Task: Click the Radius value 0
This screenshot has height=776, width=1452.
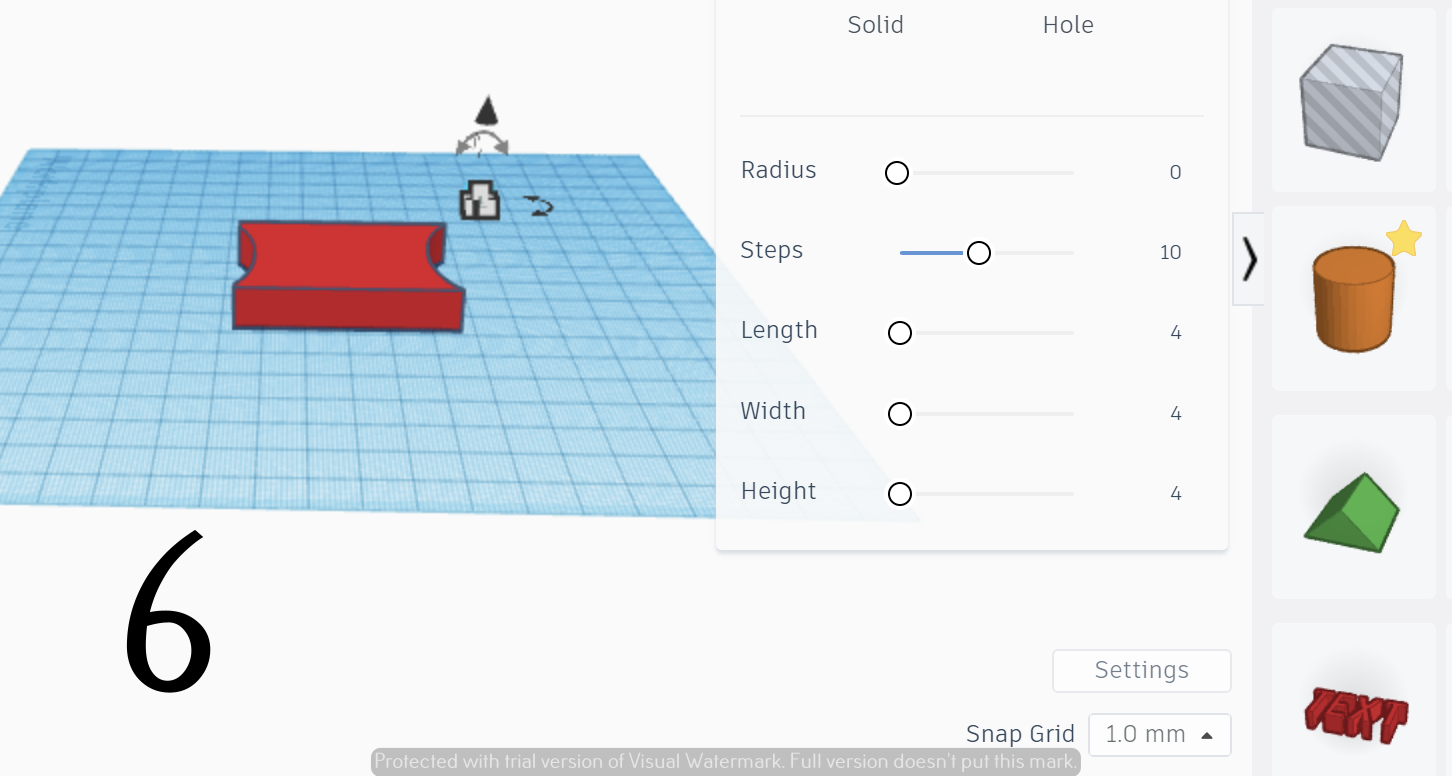Action: tap(1175, 172)
